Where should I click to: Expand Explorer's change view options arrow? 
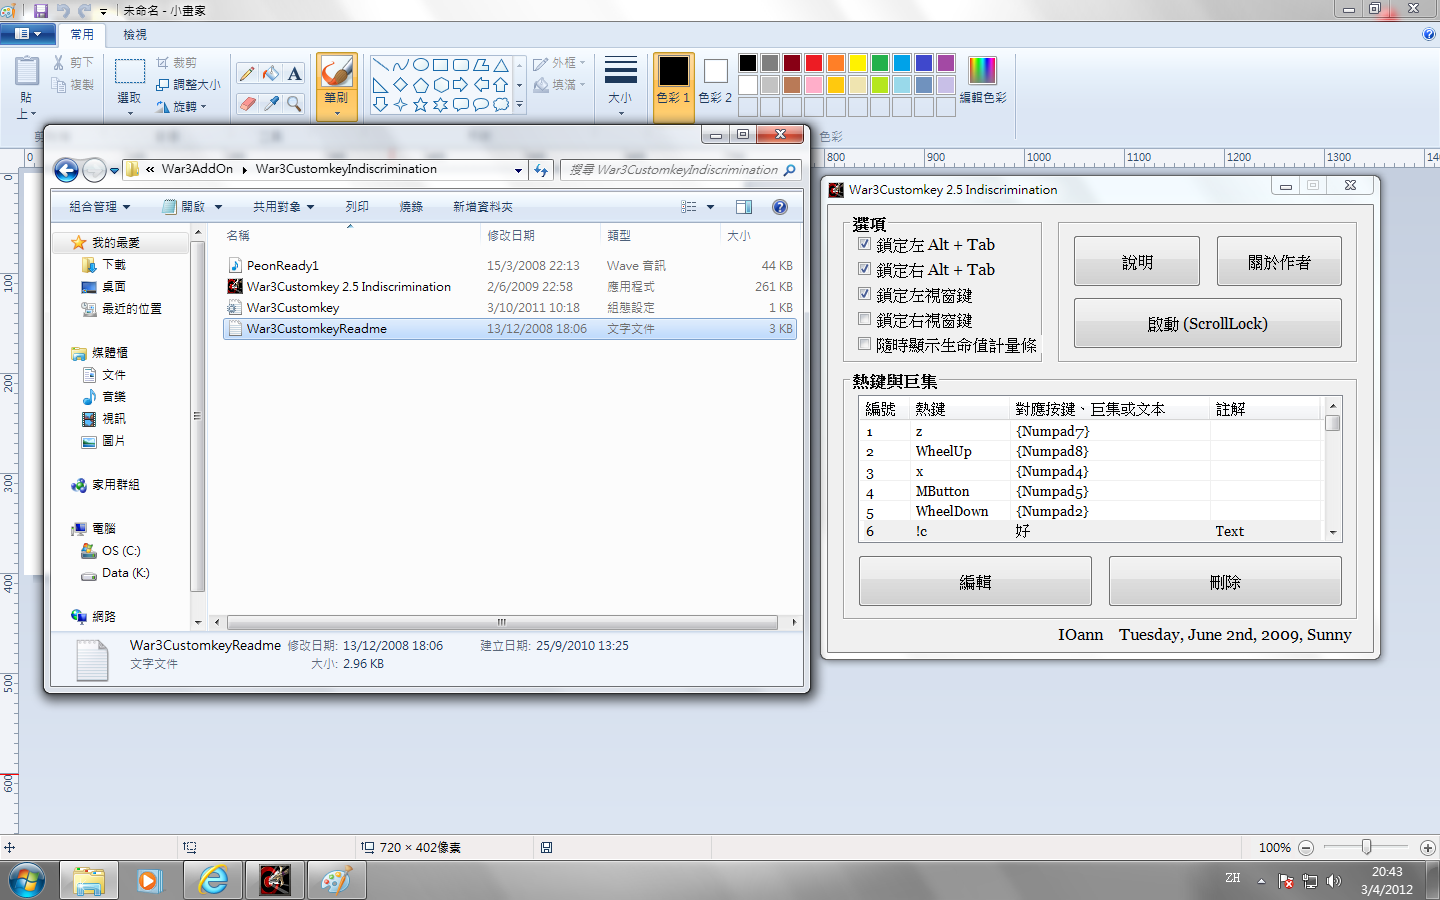(x=711, y=207)
